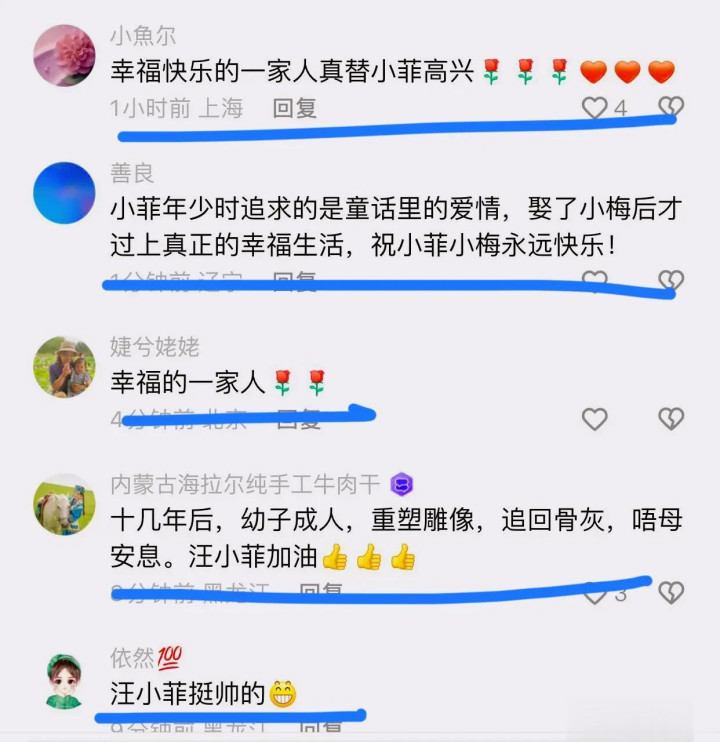Dislike 婕兮姥姥's comment broken heart icon
The height and width of the screenshot is (742, 720).
click(x=671, y=419)
